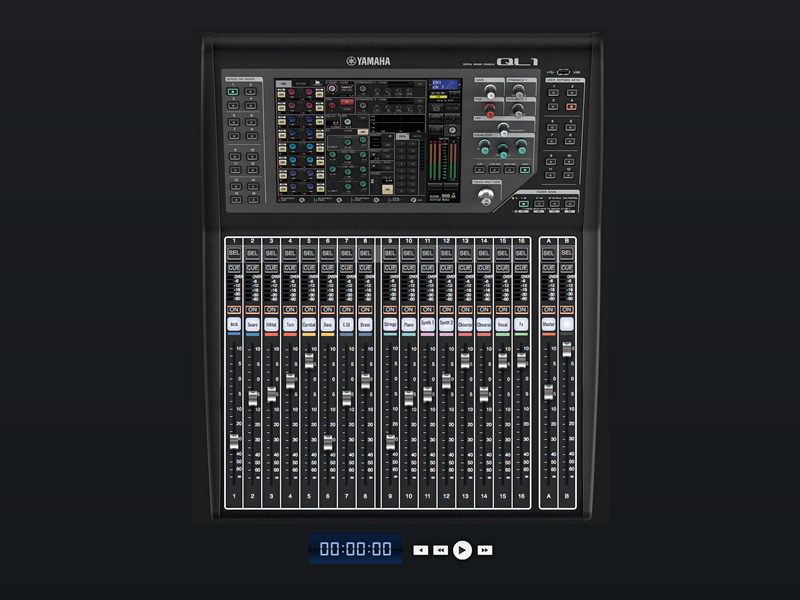This screenshot has width=800, height=600.
Task: Click the Master channel name display
Action: pyautogui.click(x=548, y=324)
